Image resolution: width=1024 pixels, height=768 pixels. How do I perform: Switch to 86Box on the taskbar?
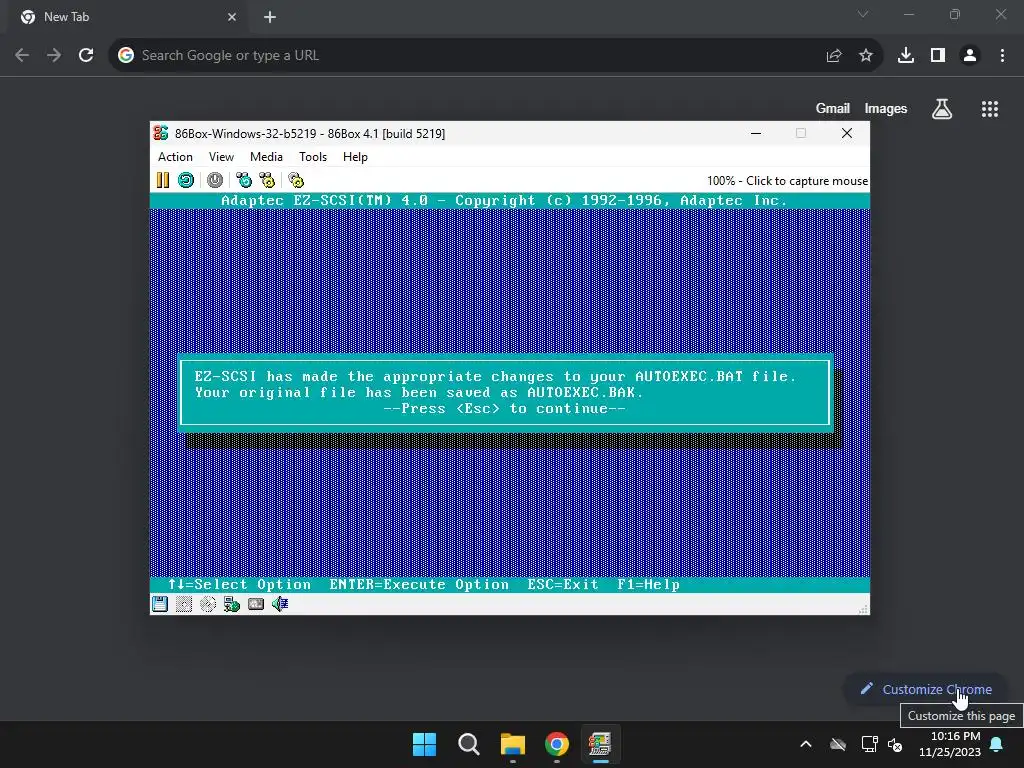pos(600,744)
